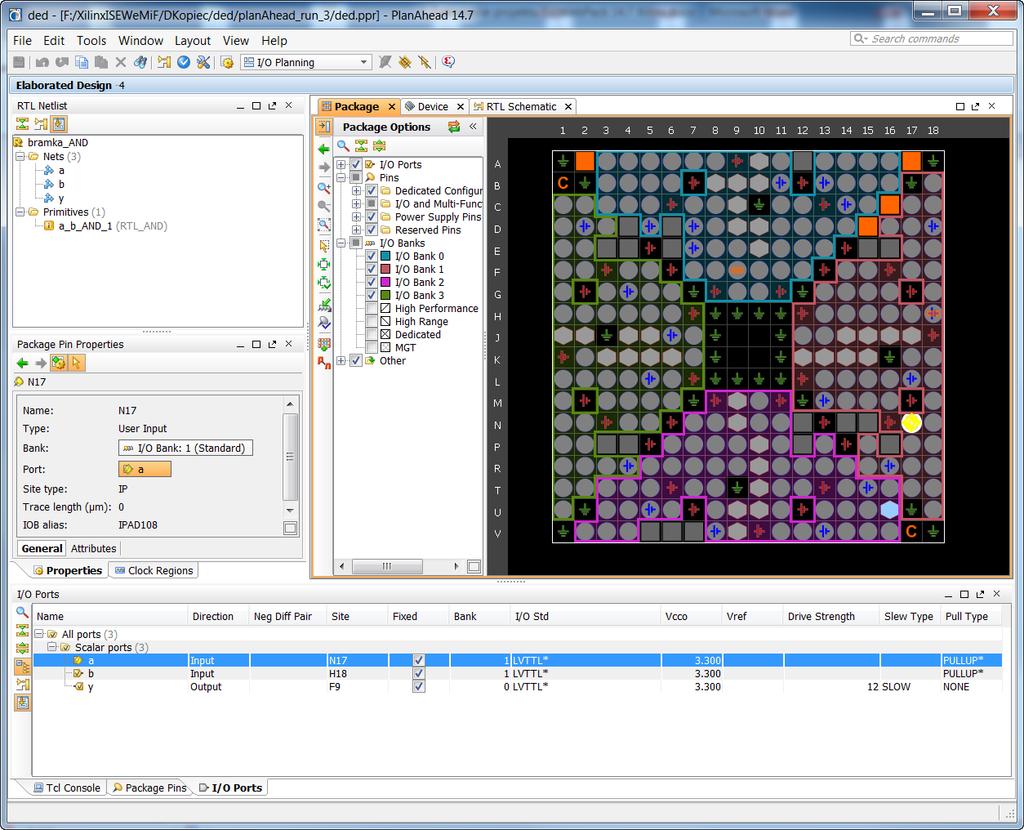Open the File menu
This screenshot has height=830, width=1024.
pos(22,40)
